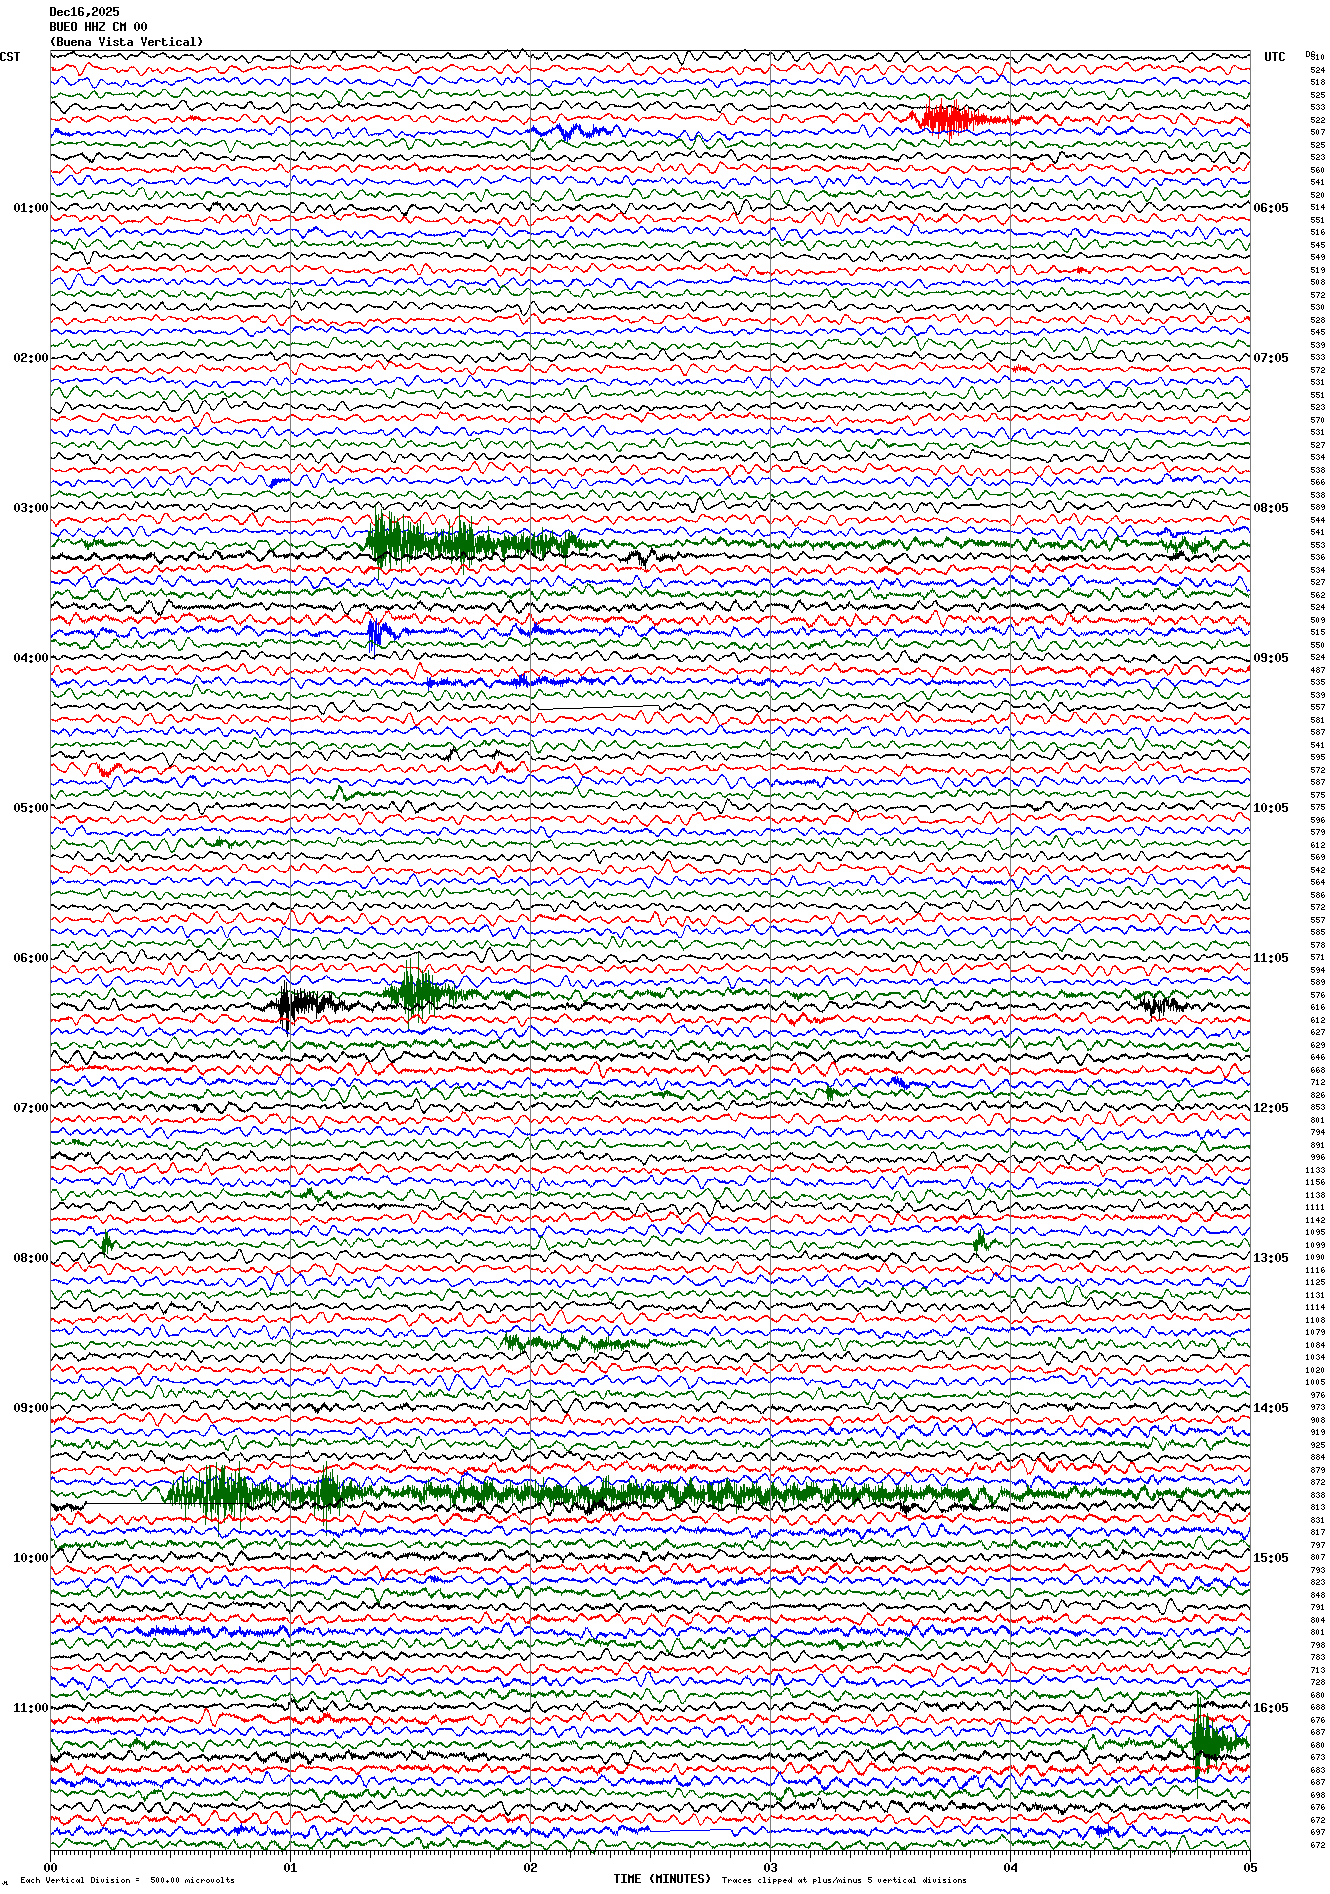Click the 02 minute tick on the bottom axis
This screenshot has height=1894, width=1330.
tap(530, 1866)
